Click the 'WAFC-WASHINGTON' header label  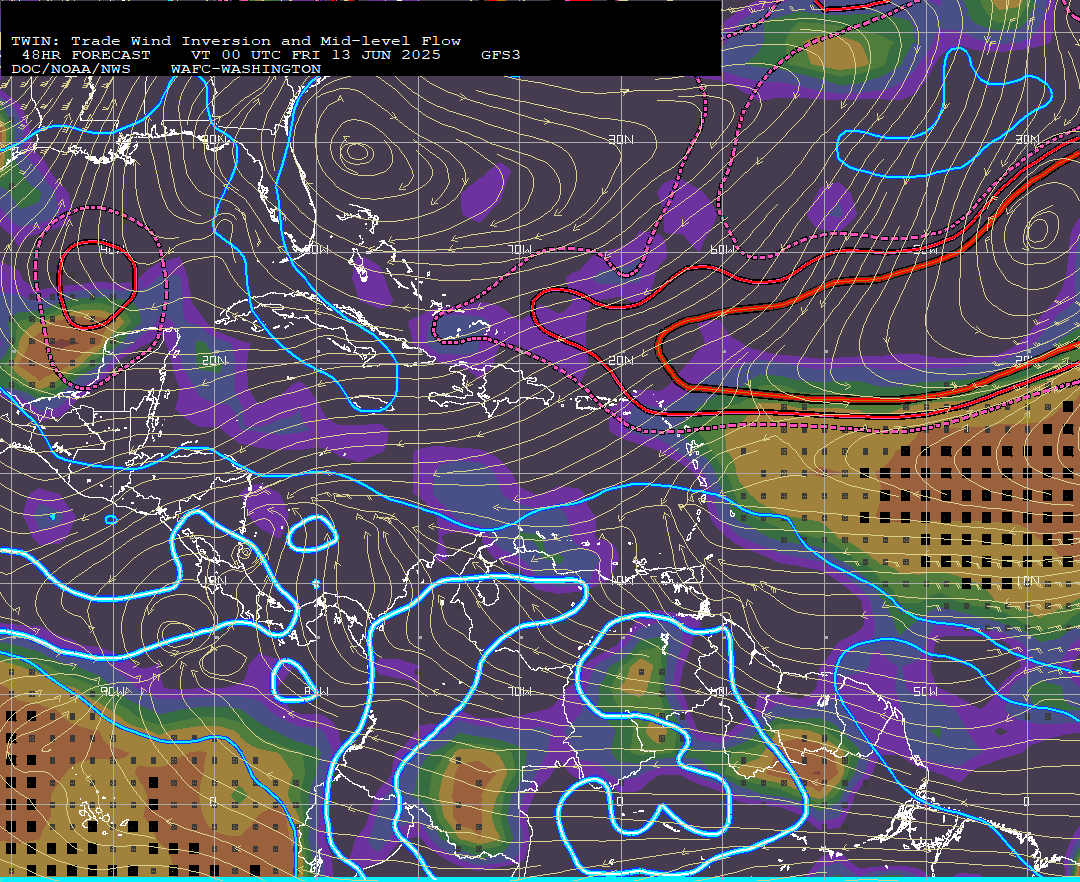[x=246, y=70]
